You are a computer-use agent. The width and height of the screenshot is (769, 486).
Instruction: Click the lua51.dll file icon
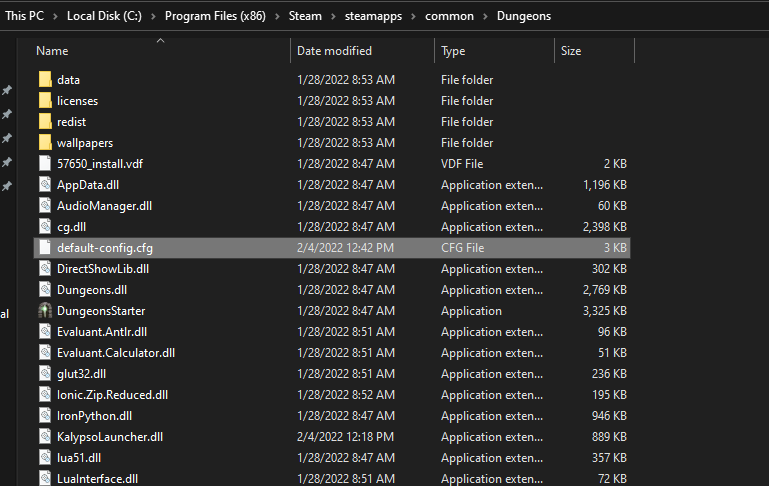point(45,458)
